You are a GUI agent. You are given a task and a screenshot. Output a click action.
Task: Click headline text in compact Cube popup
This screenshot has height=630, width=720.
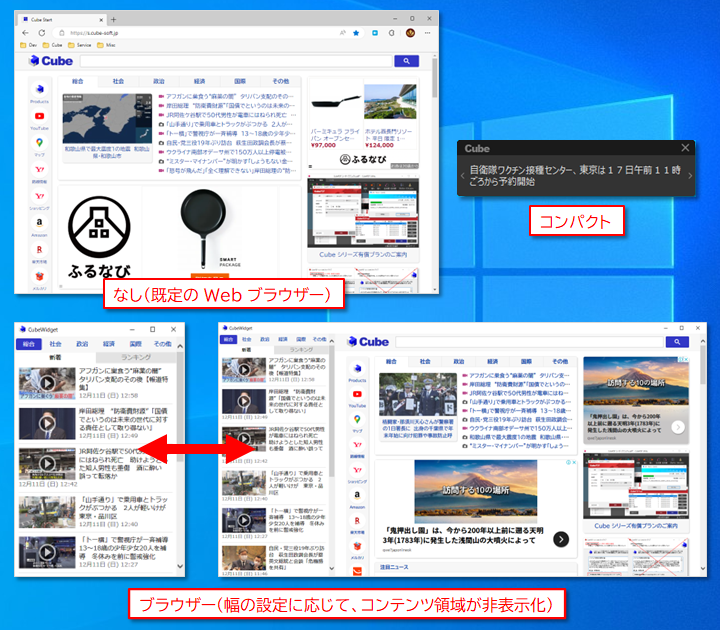click(x=575, y=175)
